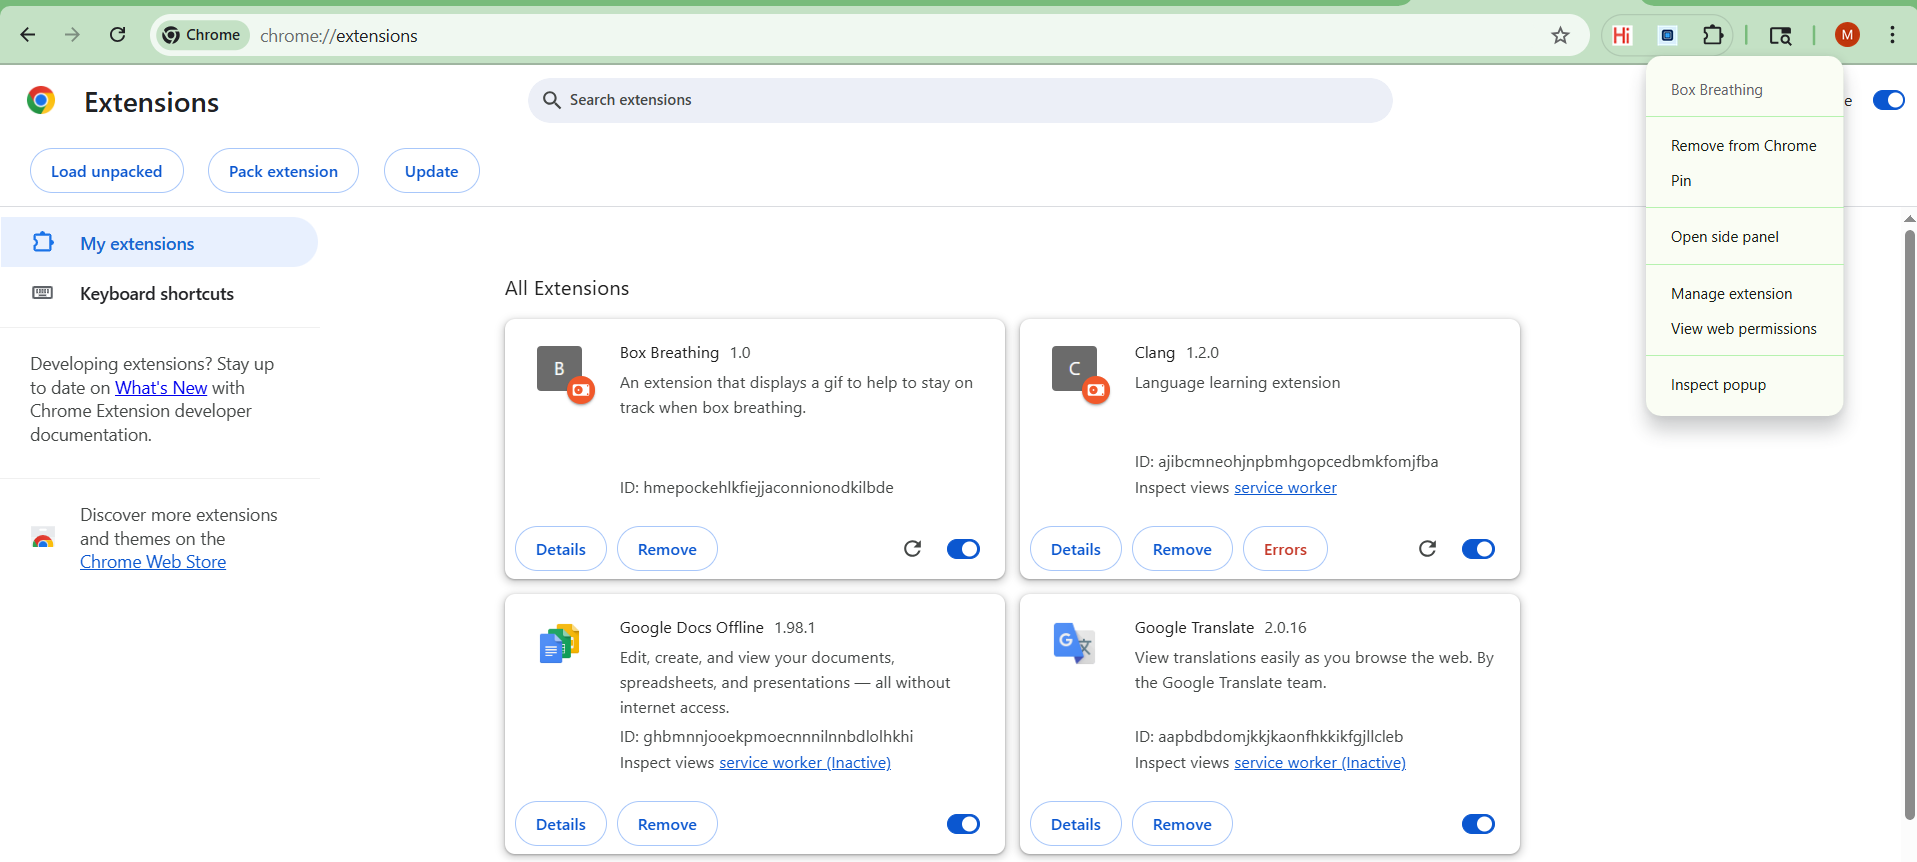Click the Search extensions field

click(960, 100)
